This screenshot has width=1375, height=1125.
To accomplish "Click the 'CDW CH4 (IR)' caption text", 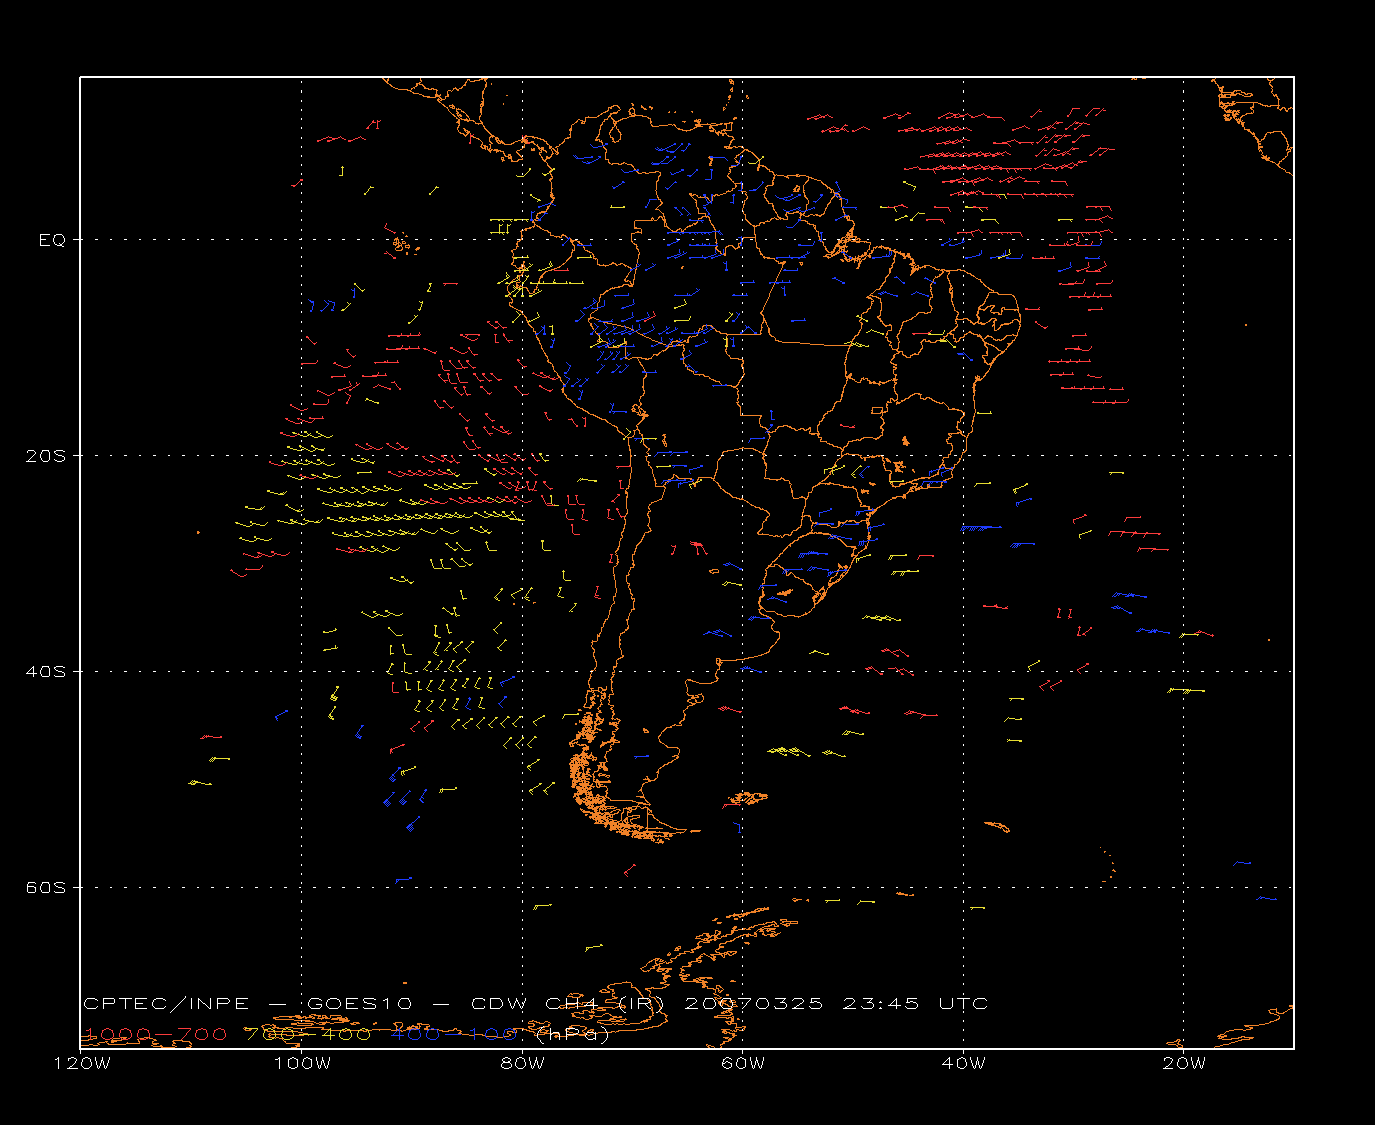I will pos(567,1003).
